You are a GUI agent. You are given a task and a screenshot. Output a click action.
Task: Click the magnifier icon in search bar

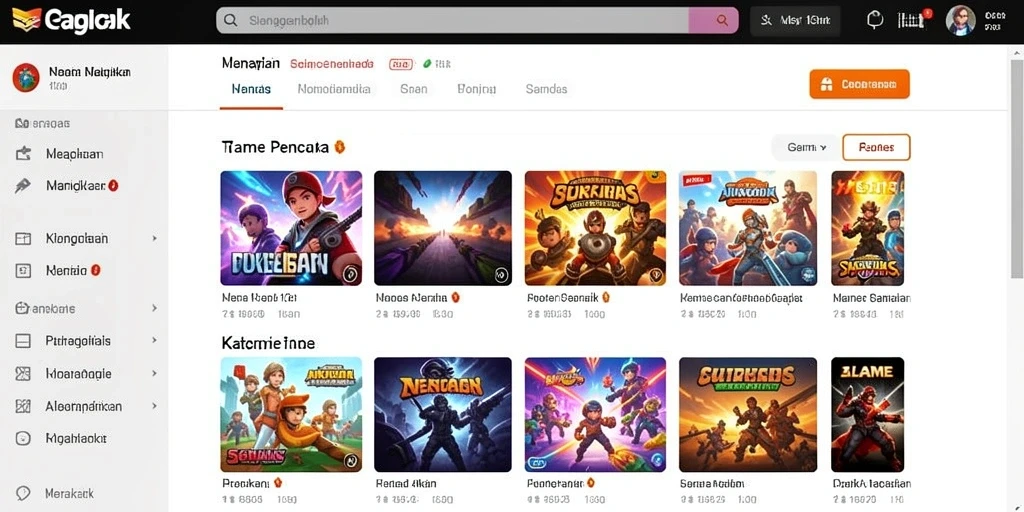[x=231, y=21]
